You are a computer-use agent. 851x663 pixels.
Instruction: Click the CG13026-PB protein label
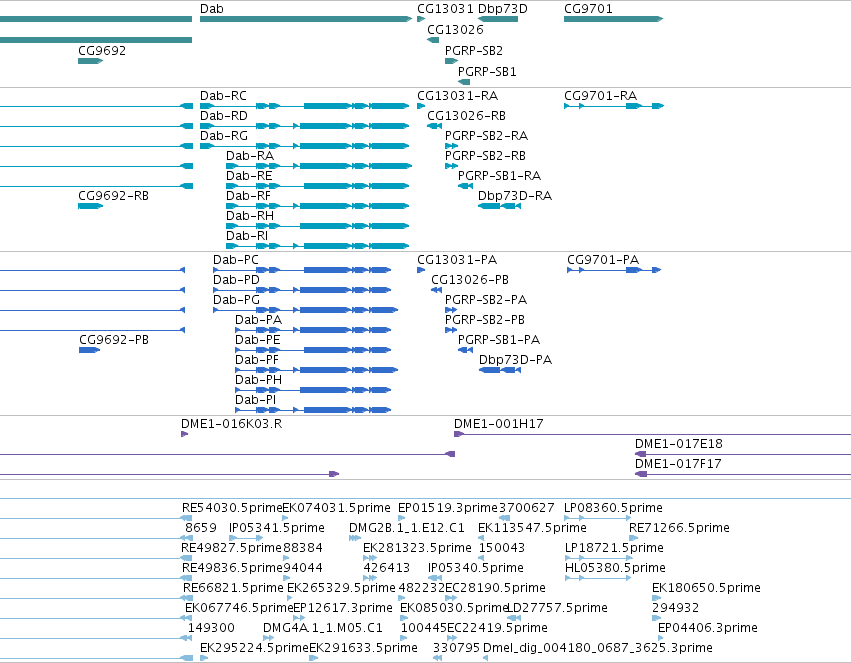470,280
